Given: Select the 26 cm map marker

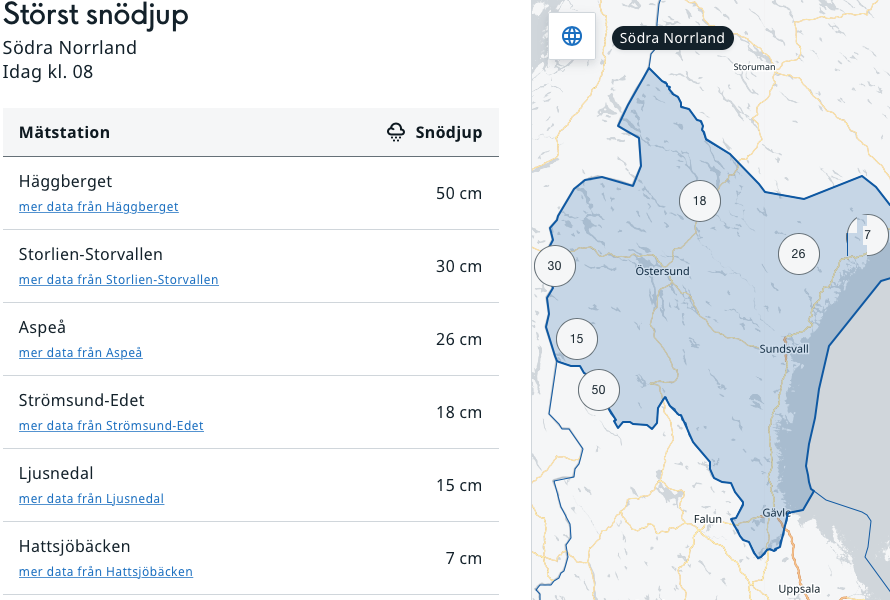Looking at the screenshot, I should (x=798, y=254).
